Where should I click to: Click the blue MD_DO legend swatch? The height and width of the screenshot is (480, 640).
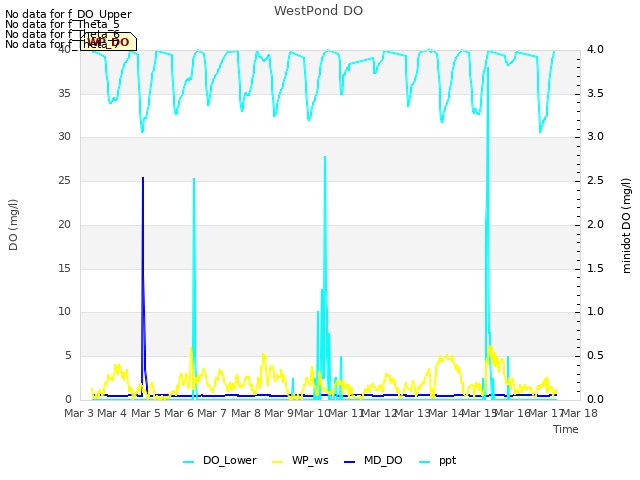tap(350, 462)
